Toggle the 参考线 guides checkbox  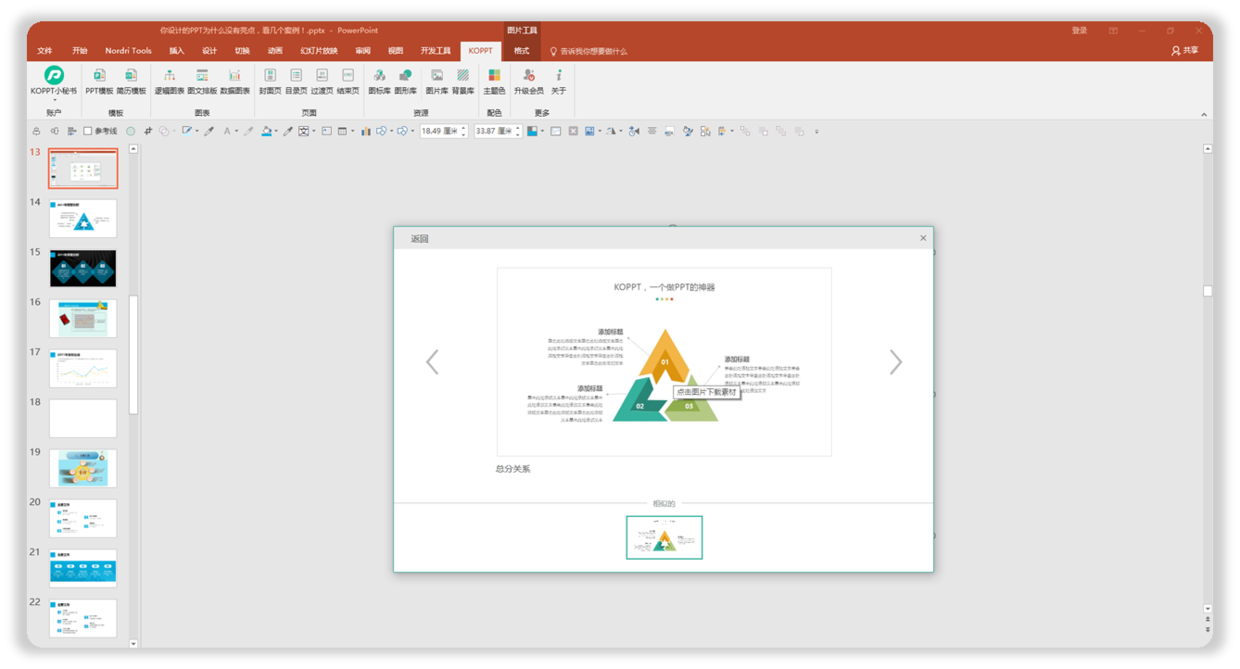click(x=88, y=131)
